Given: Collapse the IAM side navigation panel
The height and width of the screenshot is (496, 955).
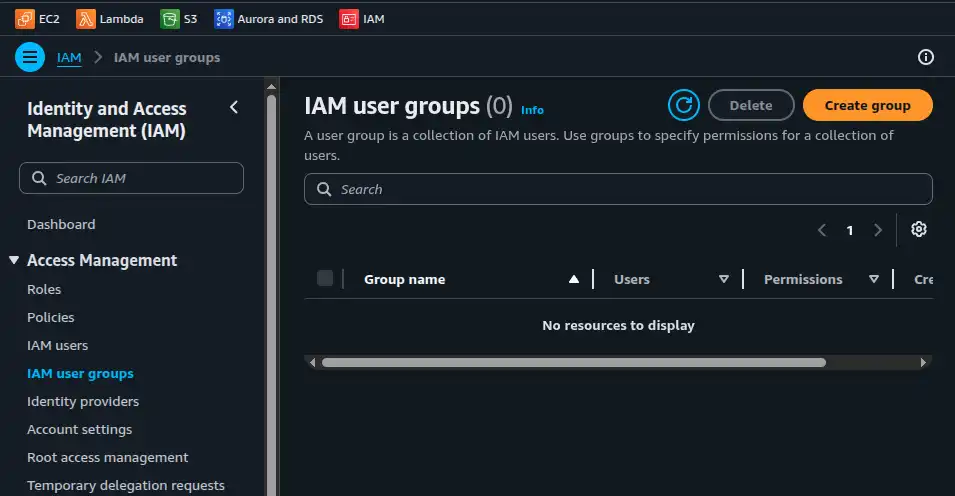Looking at the screenshot, I should [234, 107].
